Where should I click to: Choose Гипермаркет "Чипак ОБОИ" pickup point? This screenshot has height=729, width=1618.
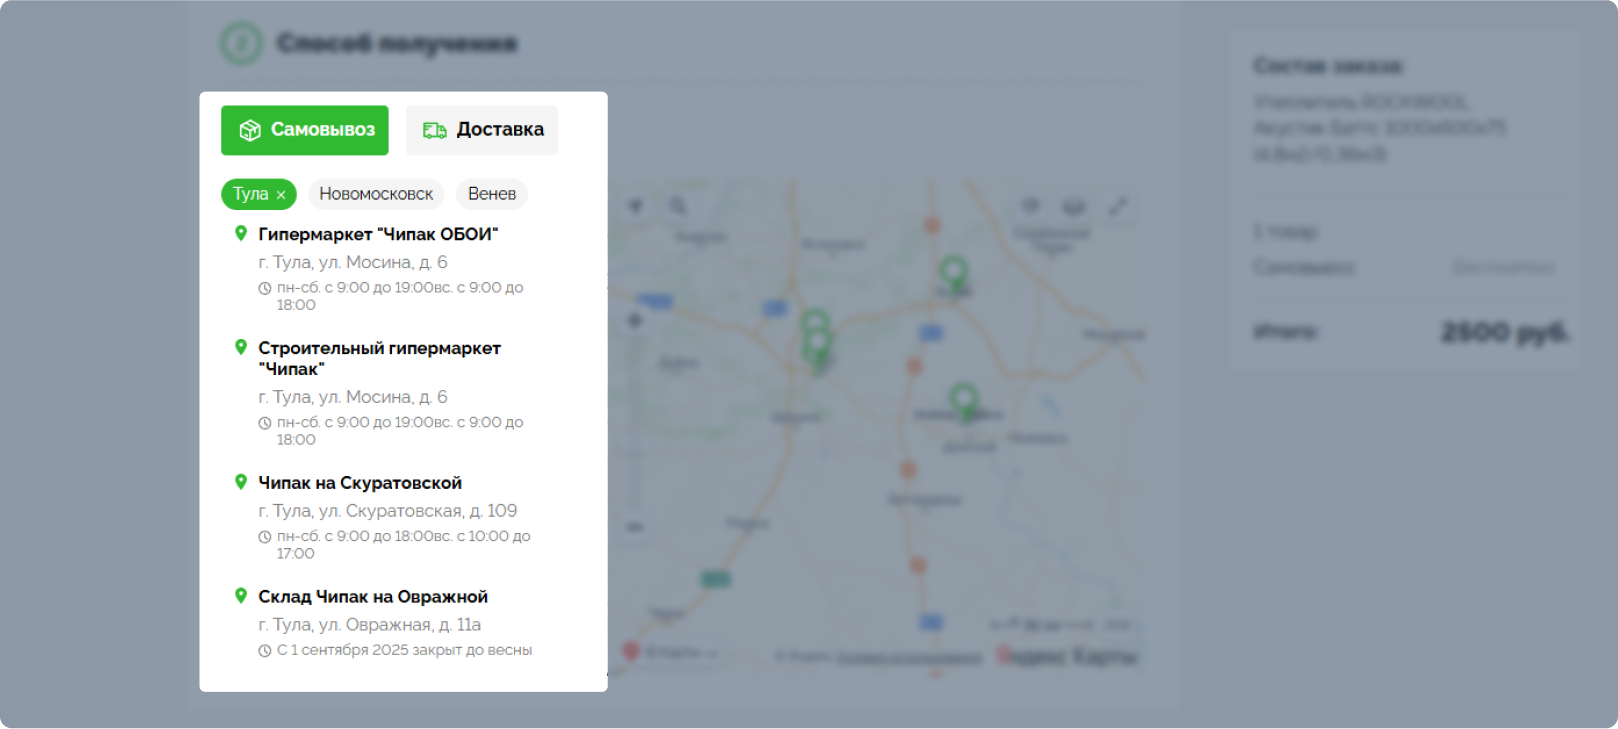(378, 234)
